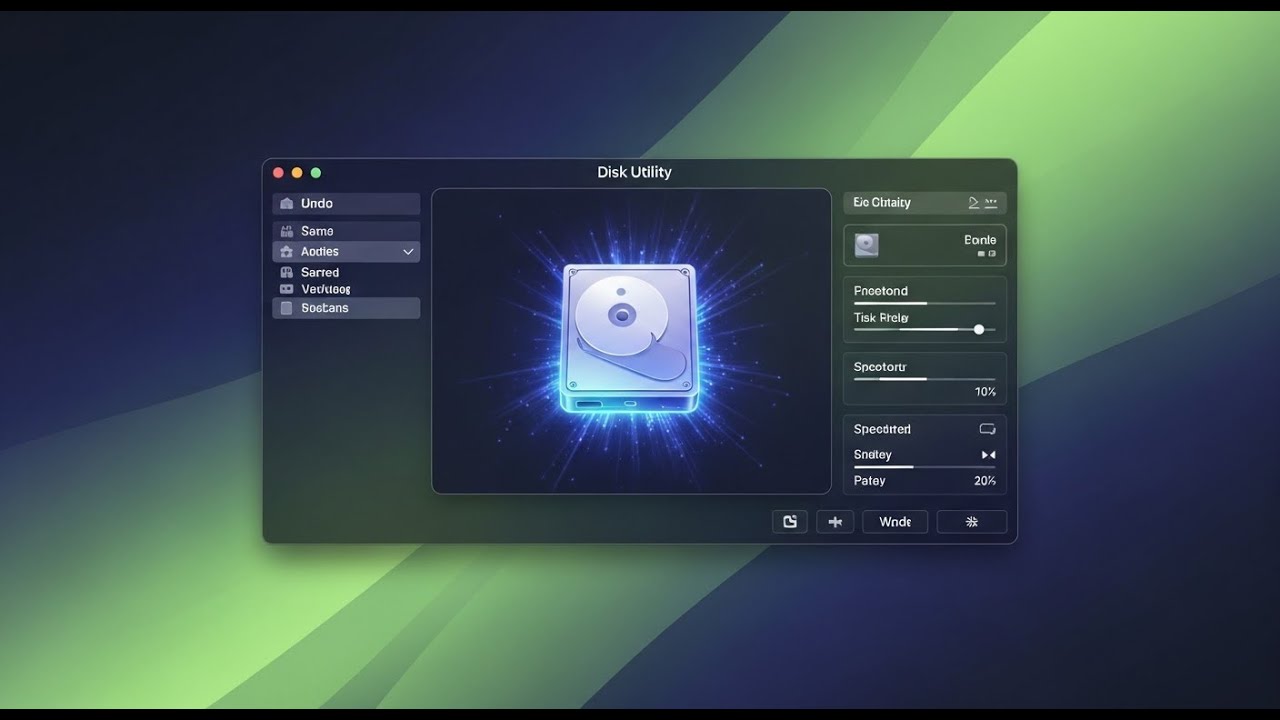Click the Disk Utility window title
The height and width of the screenshot is (720, 1280).
tap(634, 172)
